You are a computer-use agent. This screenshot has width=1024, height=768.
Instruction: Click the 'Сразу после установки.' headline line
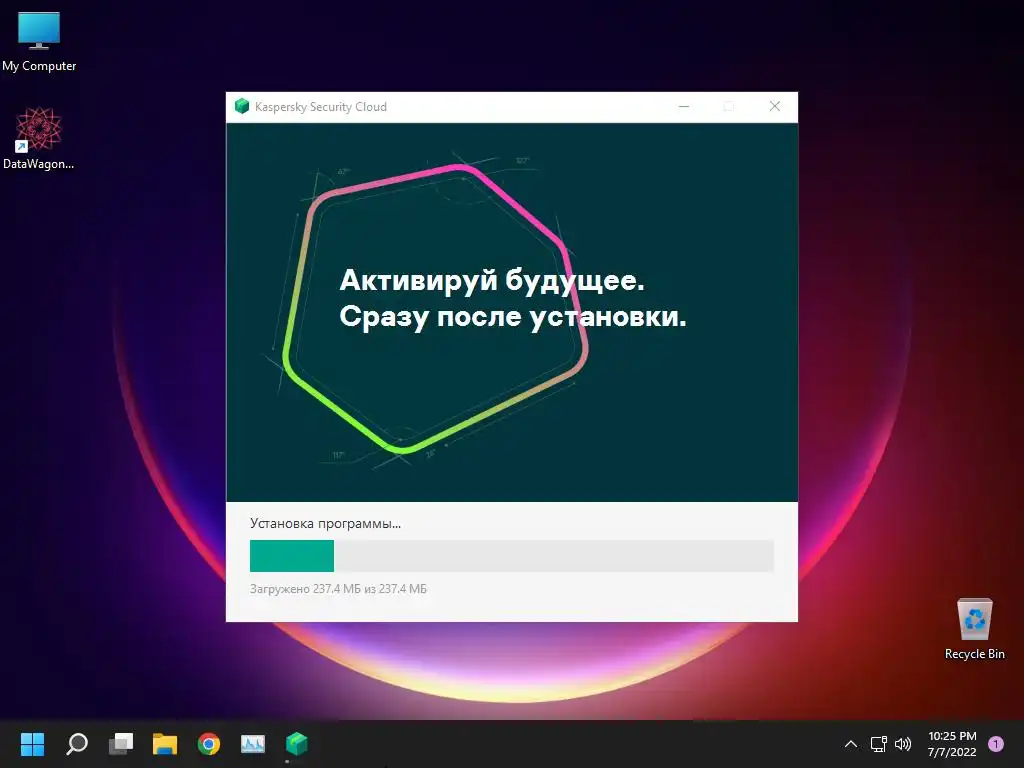point(513,317)
